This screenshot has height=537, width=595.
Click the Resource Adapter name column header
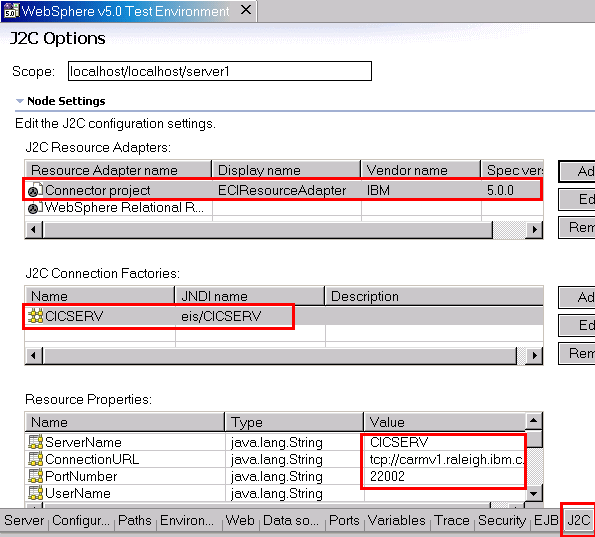tap(118, 170)
